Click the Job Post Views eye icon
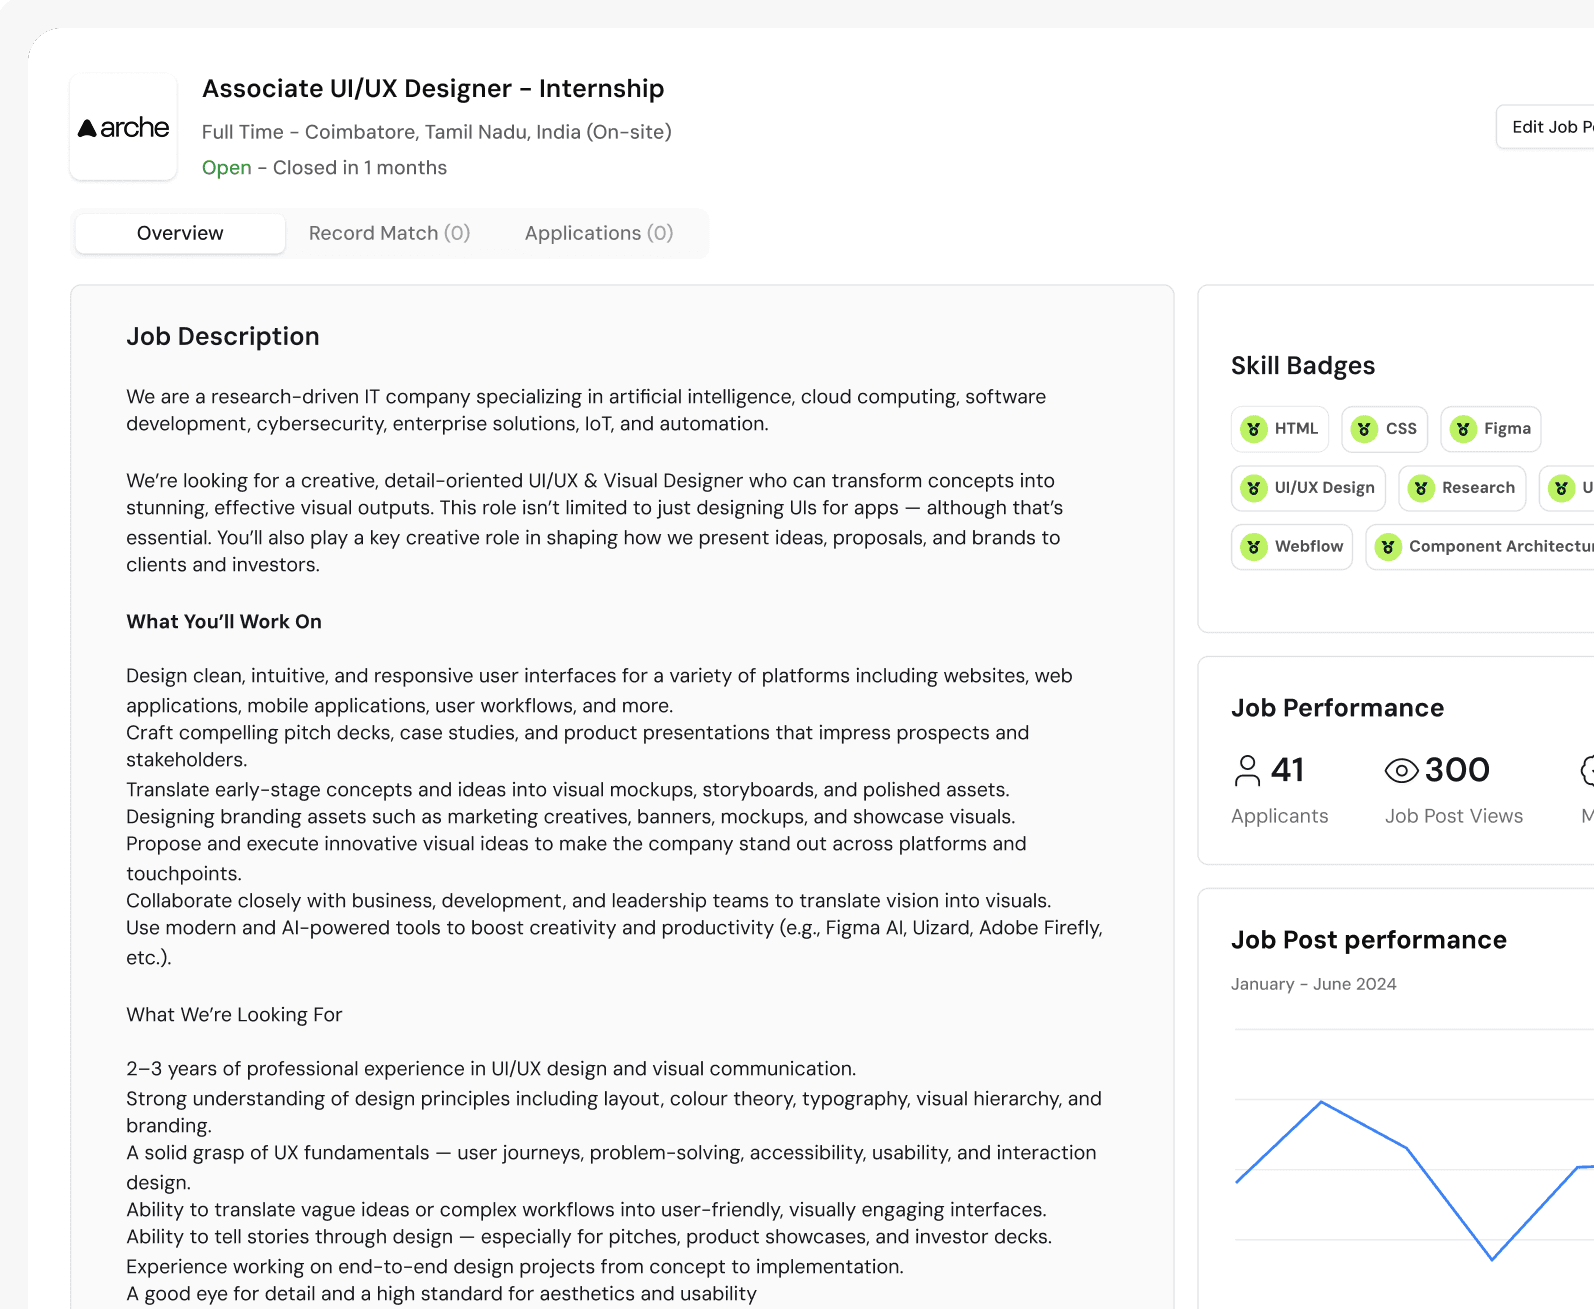 point(1401,771)
